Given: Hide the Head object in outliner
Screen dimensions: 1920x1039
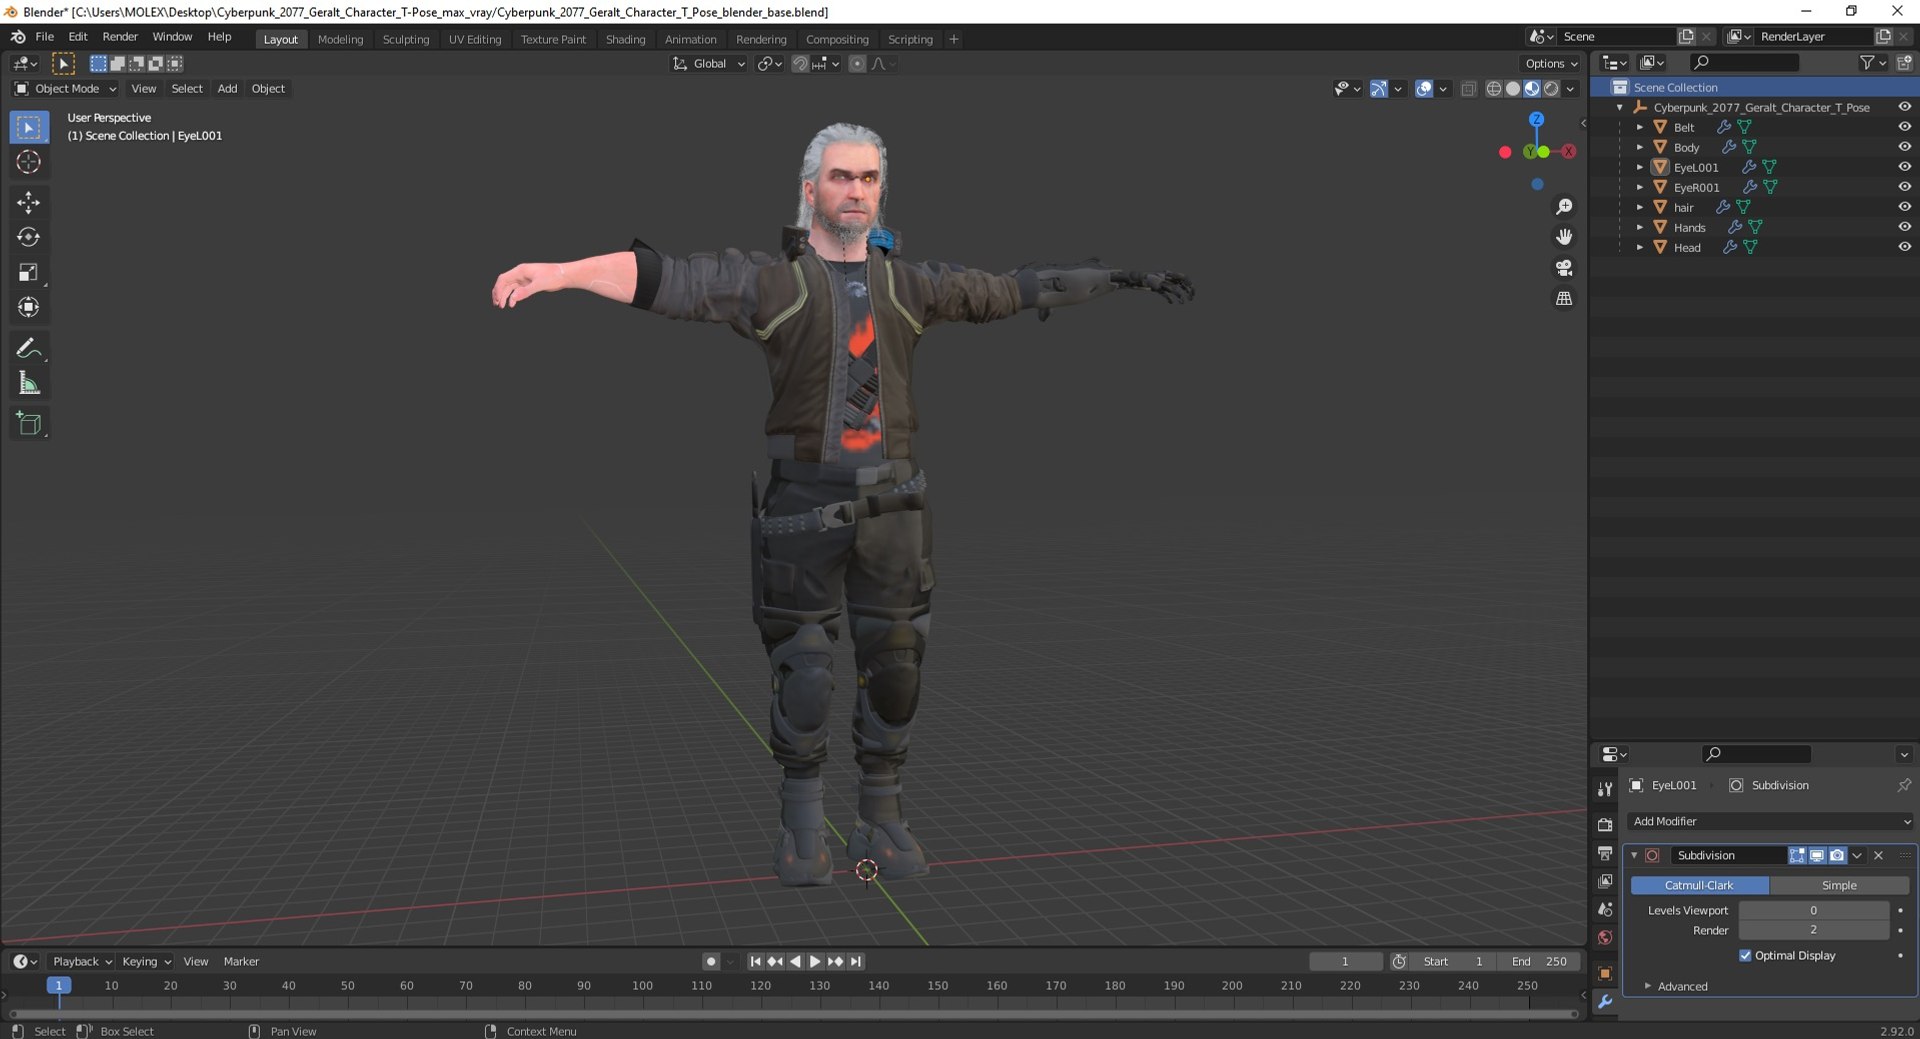Looking at the screenshot, I should tap(1904, 247).
